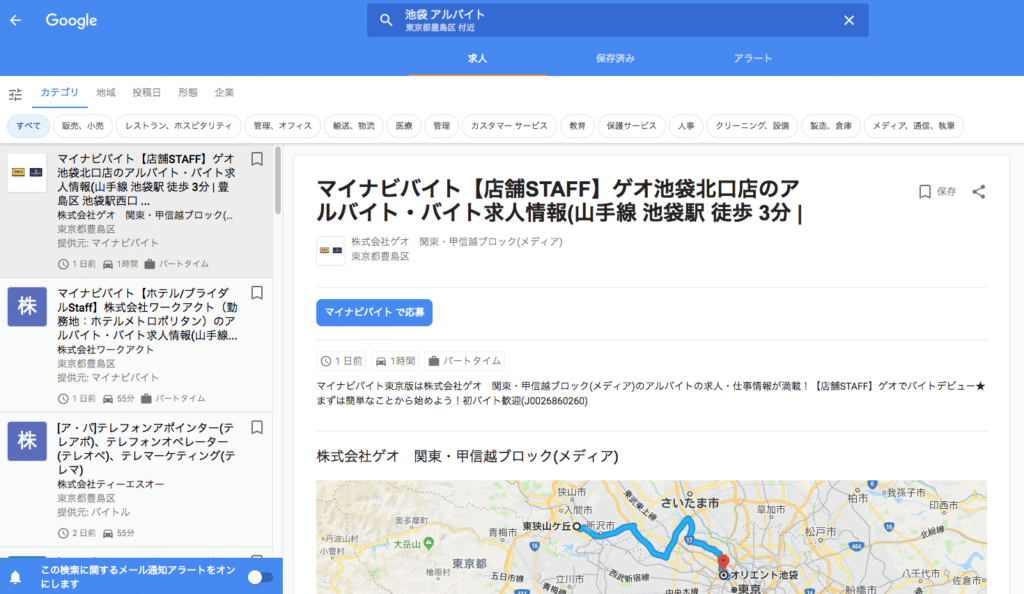Save the job with 保存 bookmark
Viewport: 1024px width, 594px height.
click(x=937, y=191)
